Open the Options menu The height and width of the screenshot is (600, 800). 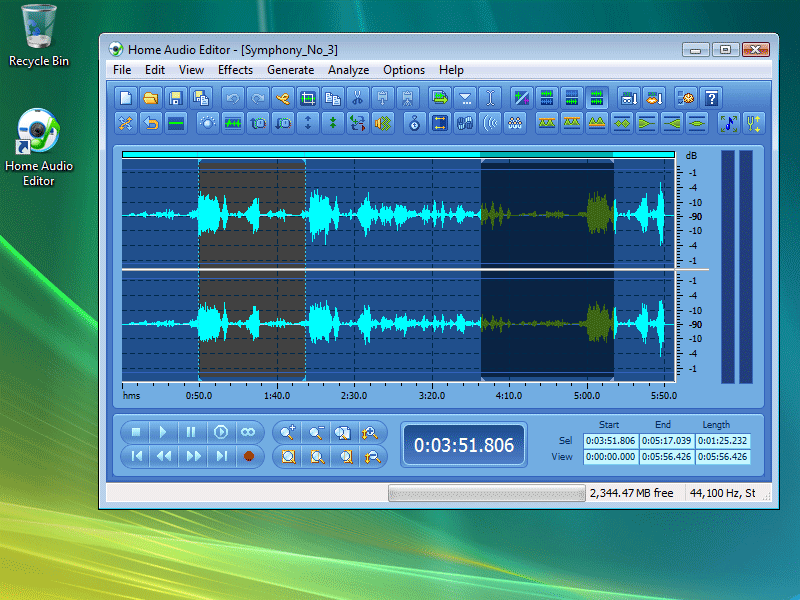coord(404,70)
